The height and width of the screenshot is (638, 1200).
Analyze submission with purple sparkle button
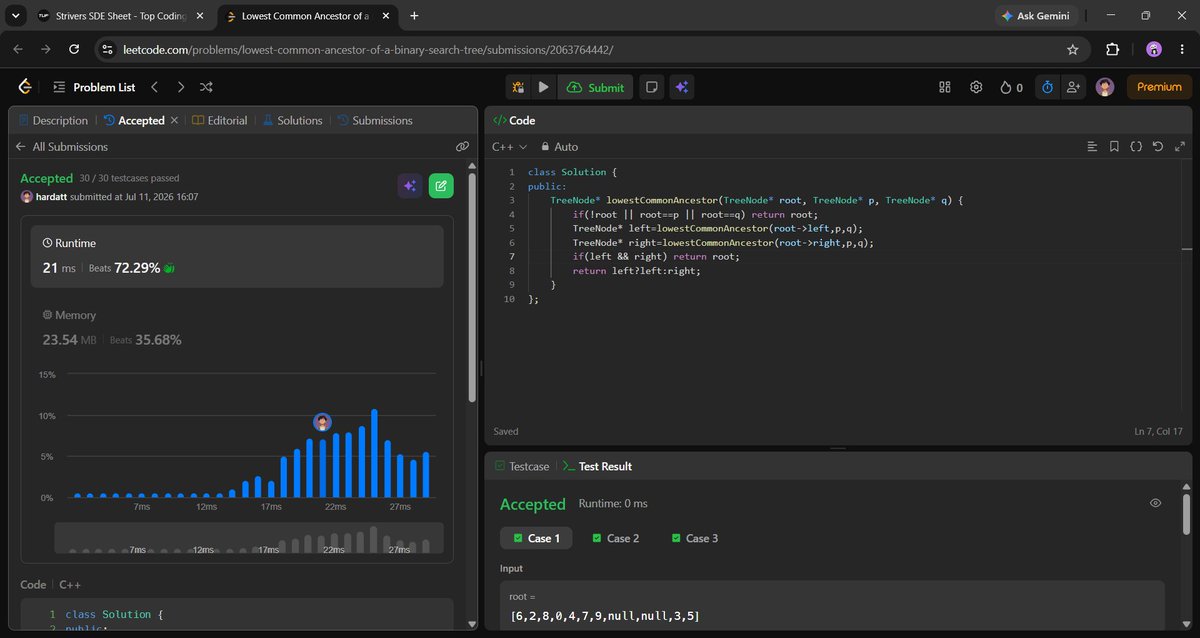click(x=409, y=185)
